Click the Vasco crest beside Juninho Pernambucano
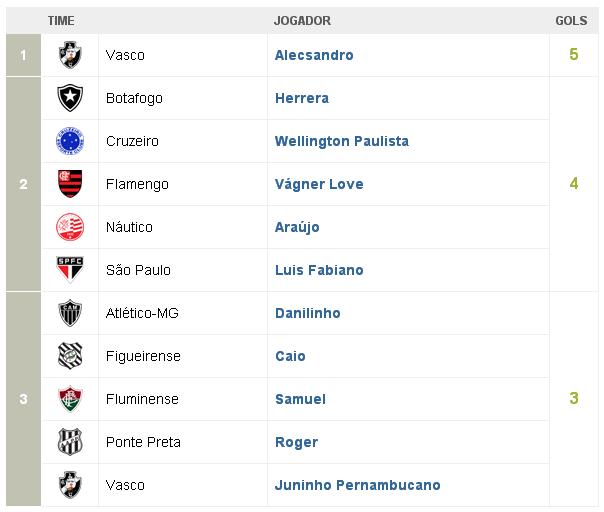 click(70, 485)
